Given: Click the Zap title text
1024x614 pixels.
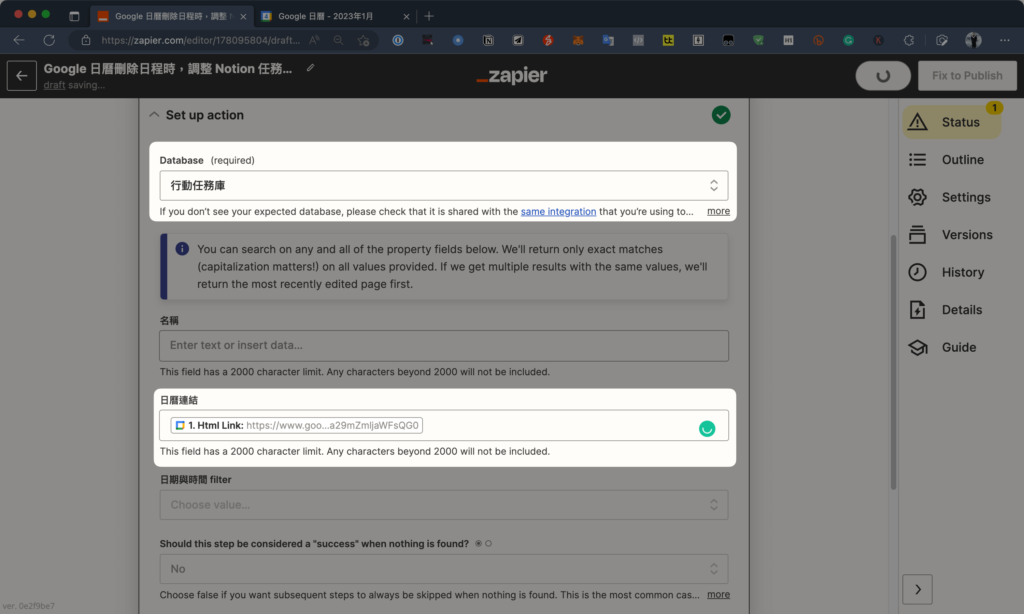Looking at the screenshot, I should pos(168,69).
